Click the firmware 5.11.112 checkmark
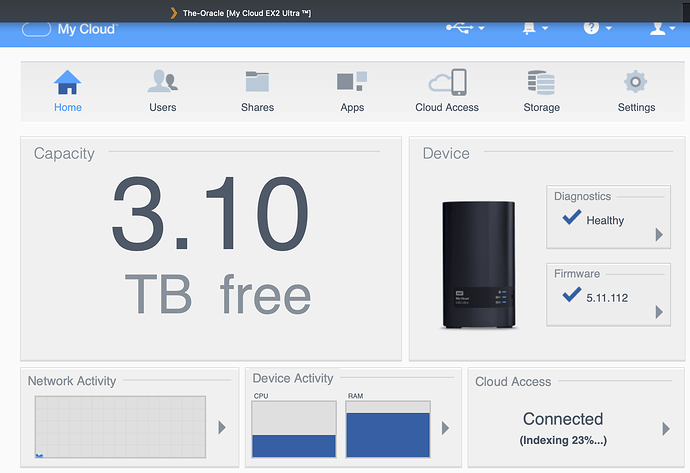 point(572,294)
